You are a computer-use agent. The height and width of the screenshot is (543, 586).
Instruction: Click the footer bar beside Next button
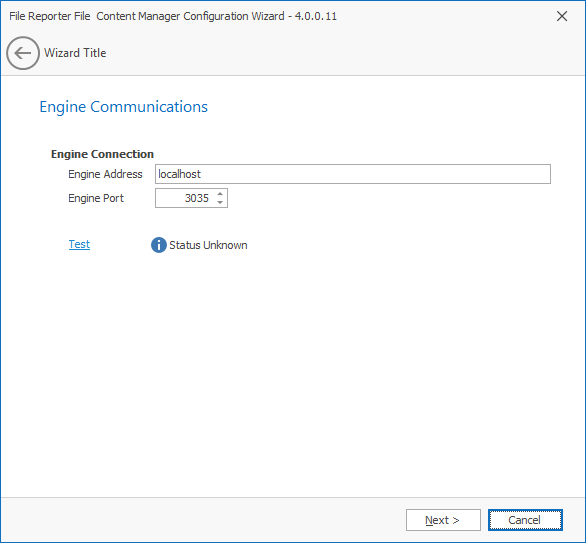point(203,520)
